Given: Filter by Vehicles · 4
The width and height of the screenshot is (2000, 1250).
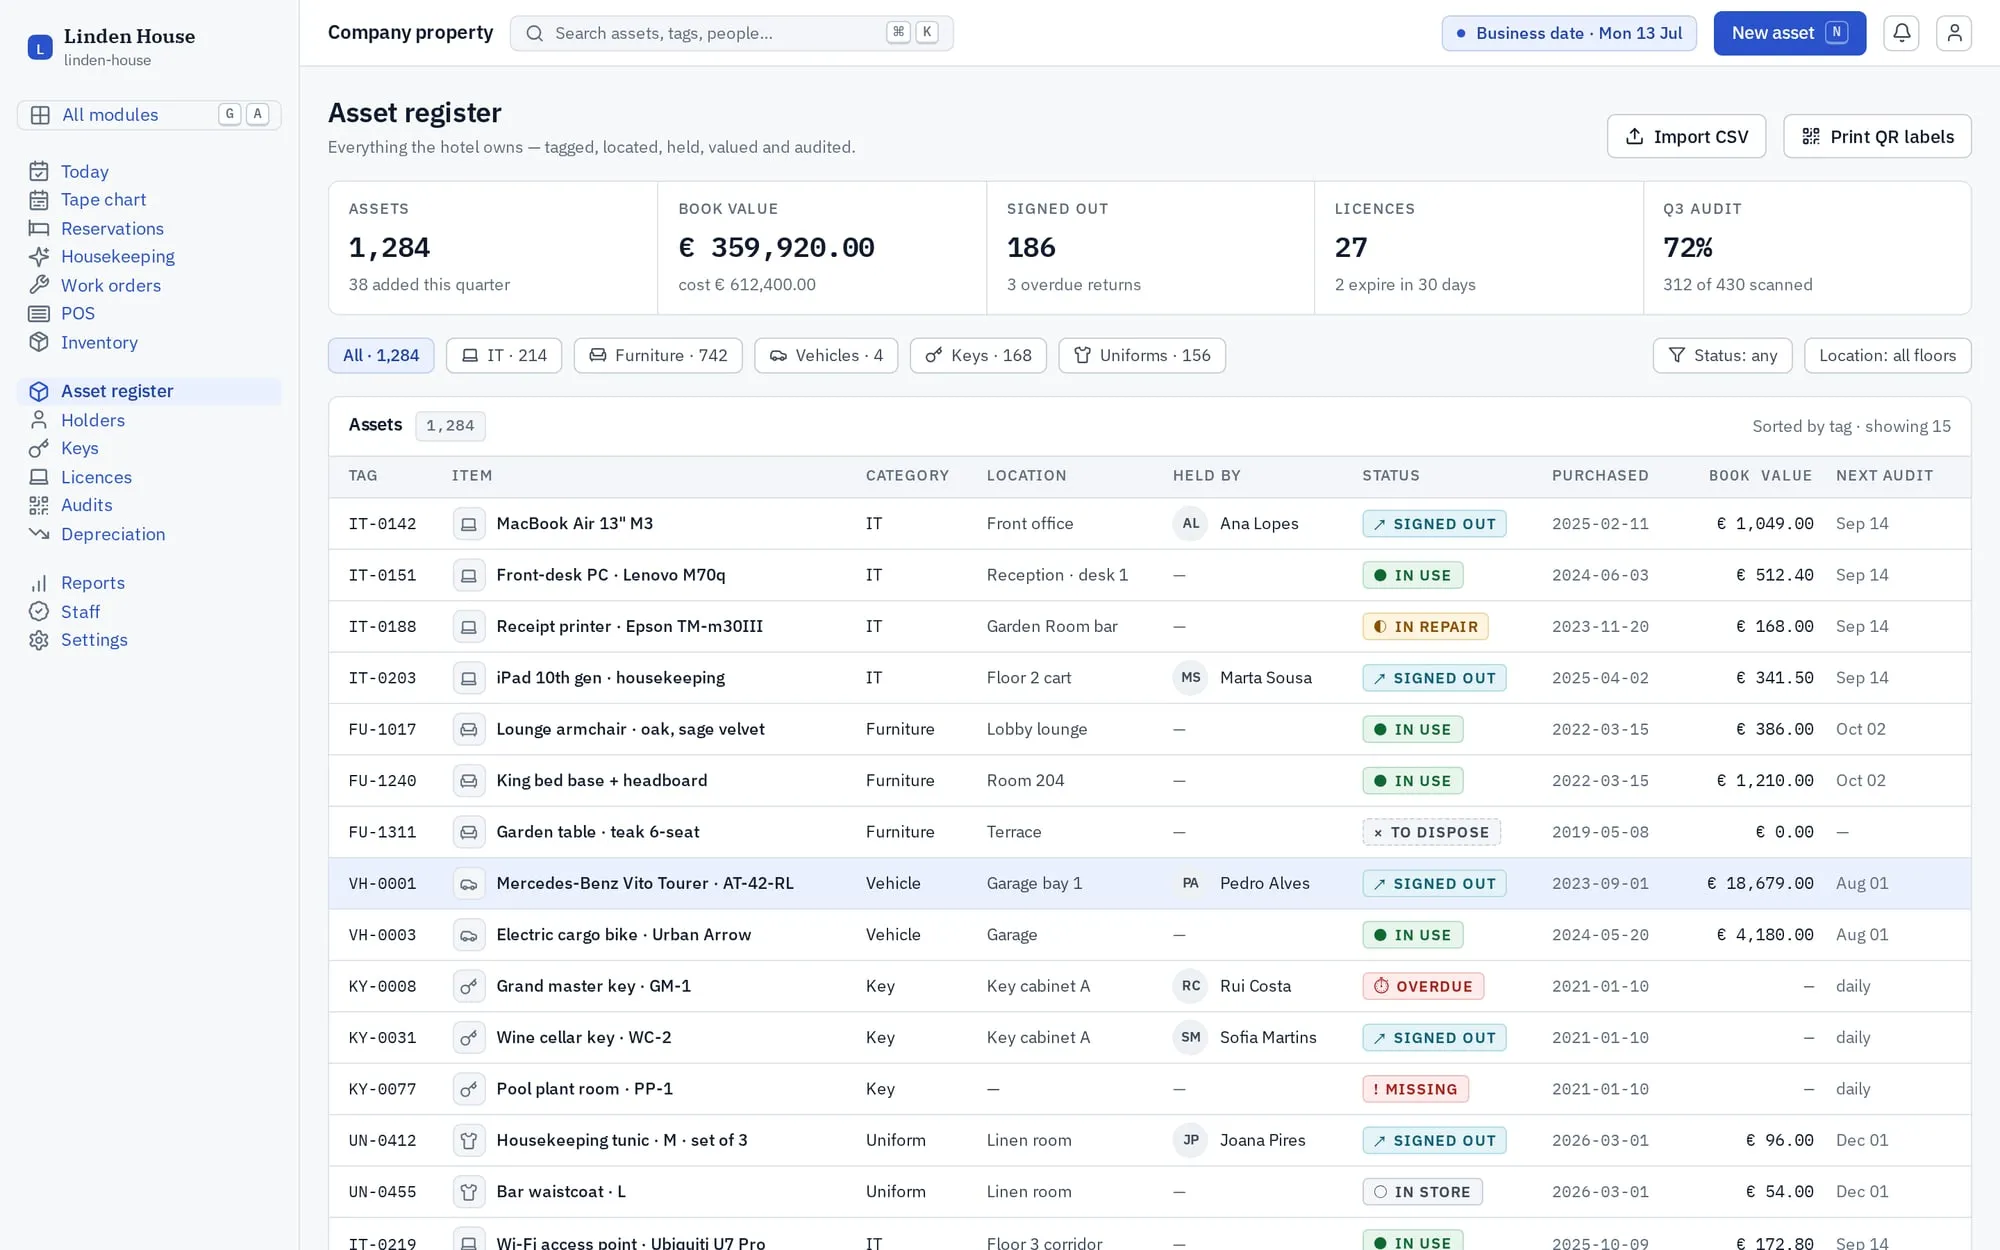Looking at the screenshot, I should click(x=826, y=356).
